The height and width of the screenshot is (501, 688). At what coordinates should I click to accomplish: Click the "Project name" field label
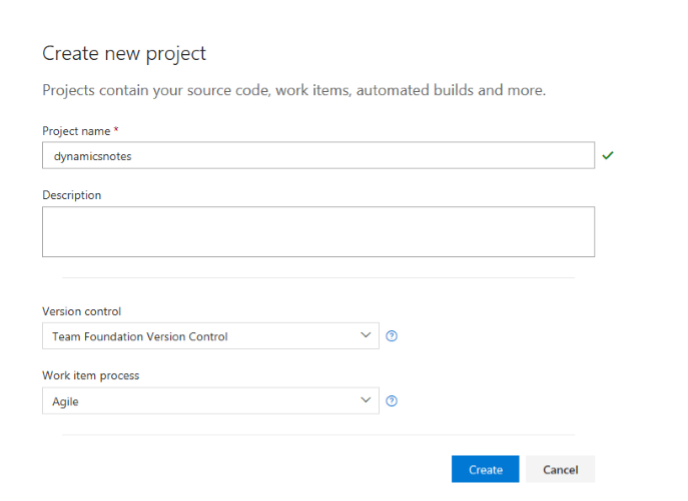[x=76, y=131]
